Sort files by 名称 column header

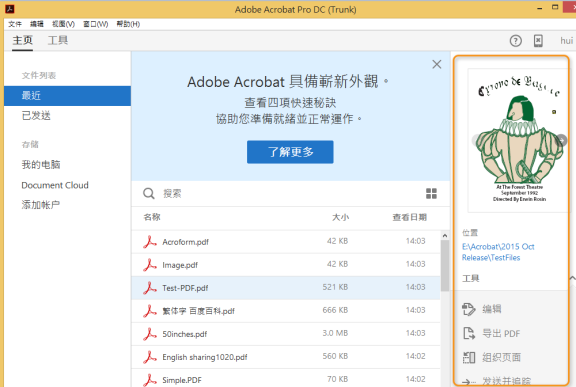[152, 217]
